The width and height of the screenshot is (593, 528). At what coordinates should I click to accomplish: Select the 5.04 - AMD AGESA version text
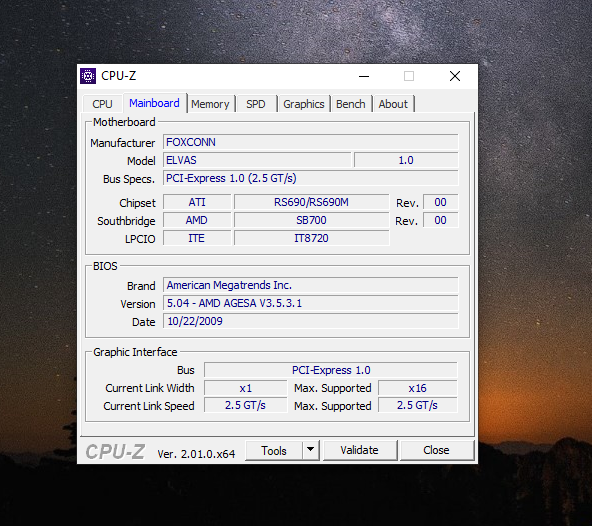[310, 303]
